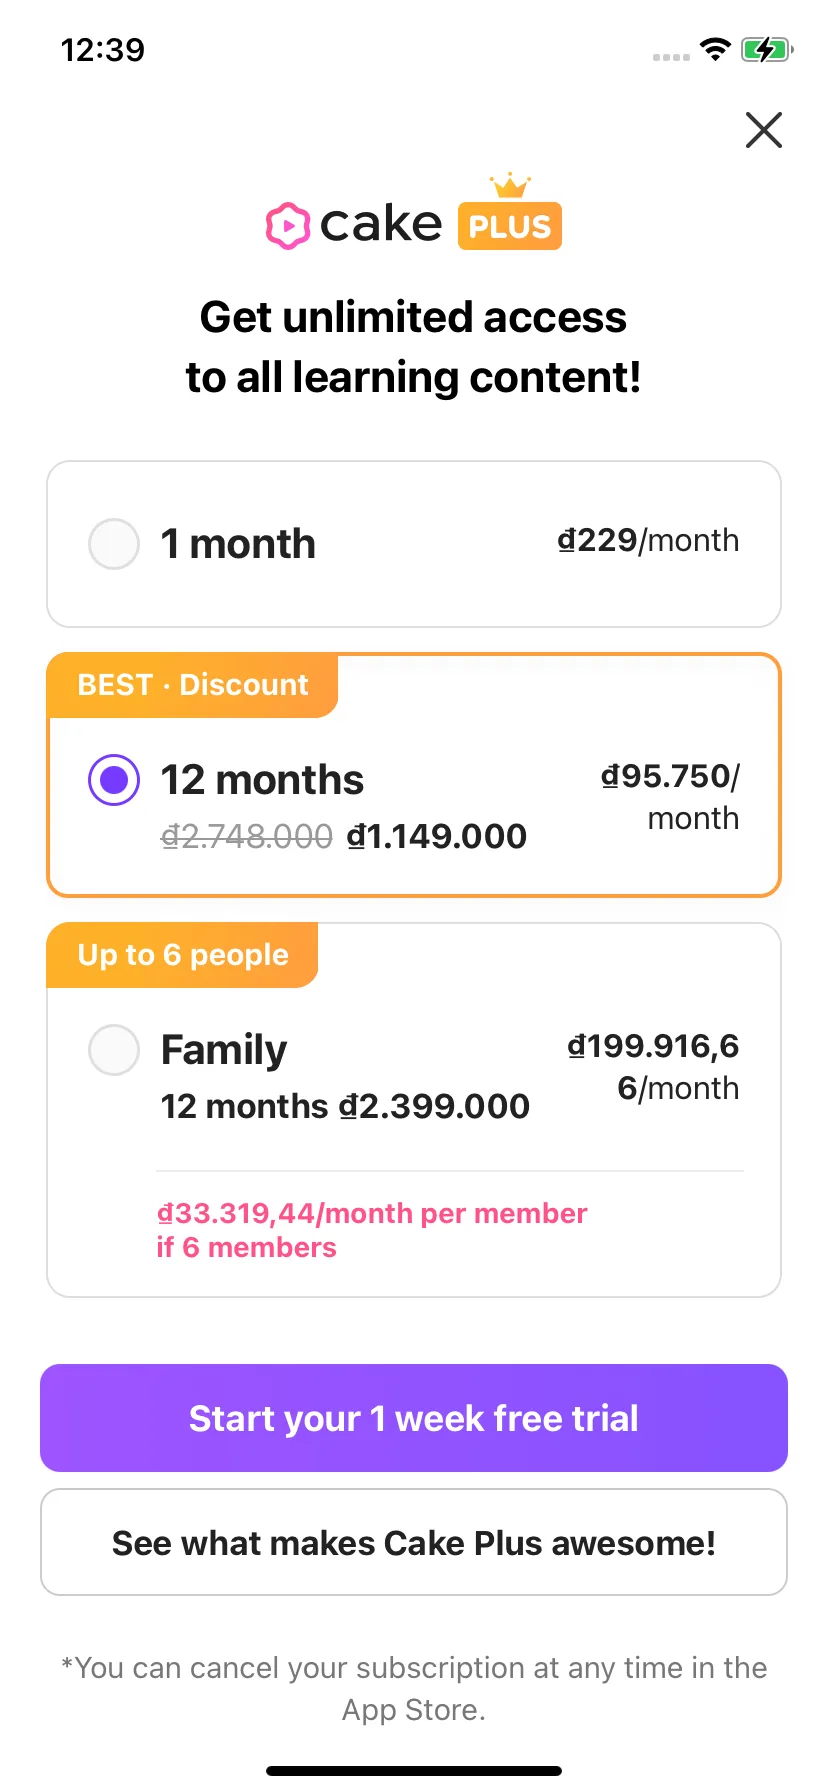Tap the clock time in status bar
Image resolution: width=828 pixels, height=1792 pixels.
pos(102,49)
